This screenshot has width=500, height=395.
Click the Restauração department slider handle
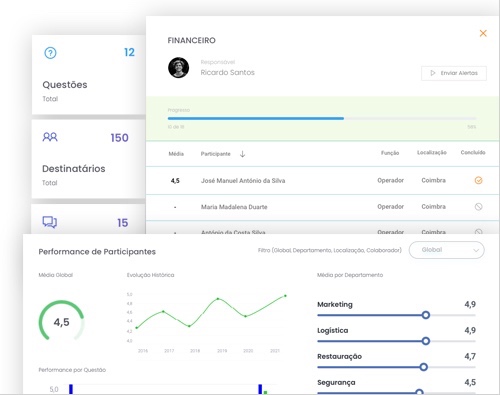tap(423, 367)
